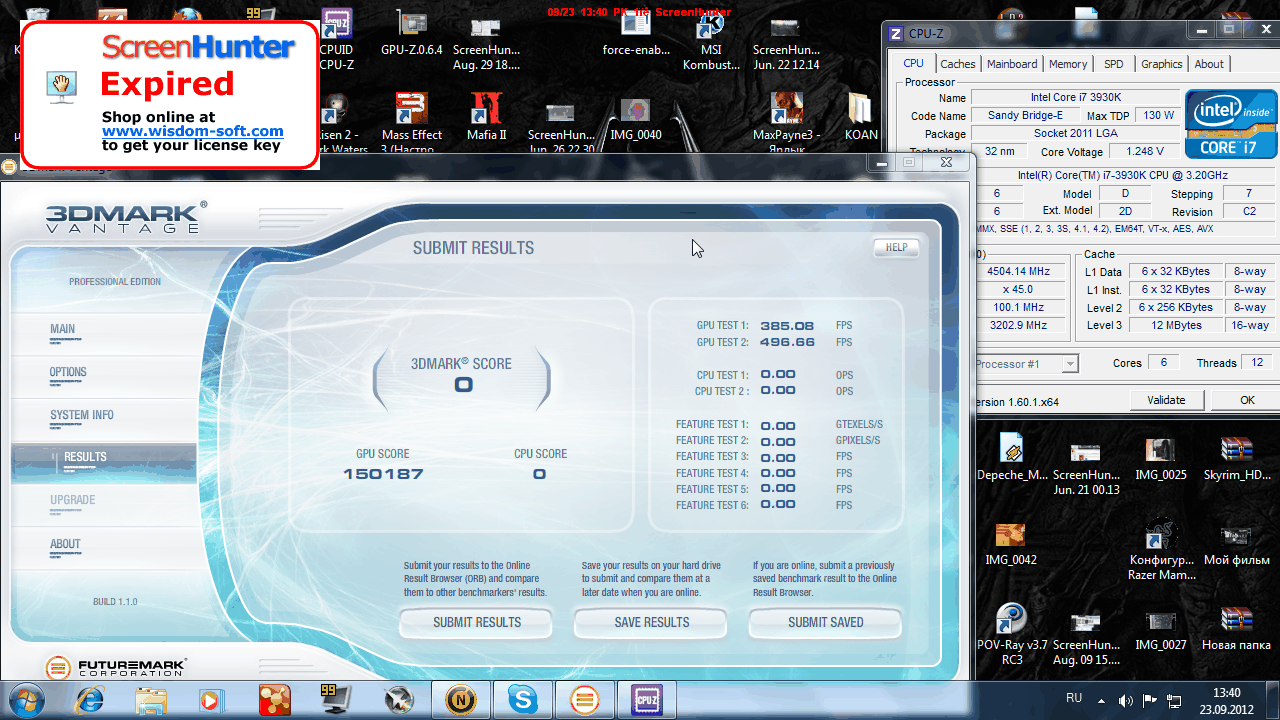Switch to the Mainboard tab in CPU-Z
Image resolution: width=1280 pixels, height=720 pixels.
pos(1012,64)
